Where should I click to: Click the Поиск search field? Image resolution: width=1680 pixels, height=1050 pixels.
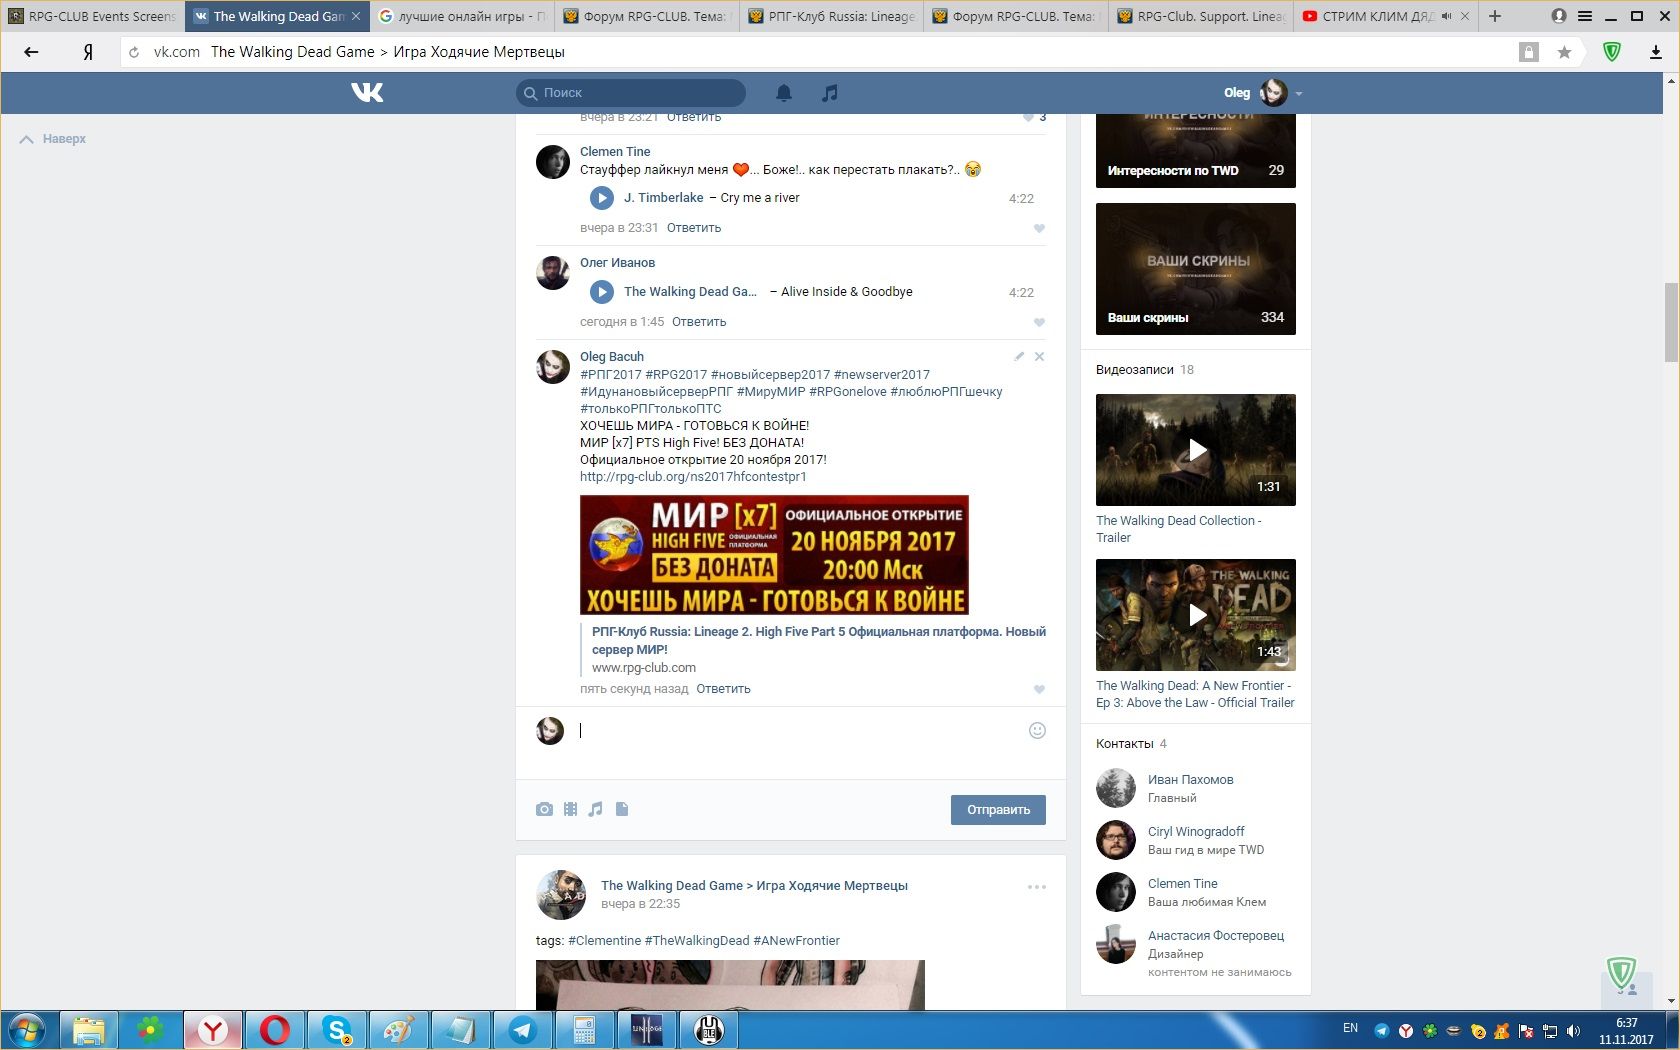point(631,93)
